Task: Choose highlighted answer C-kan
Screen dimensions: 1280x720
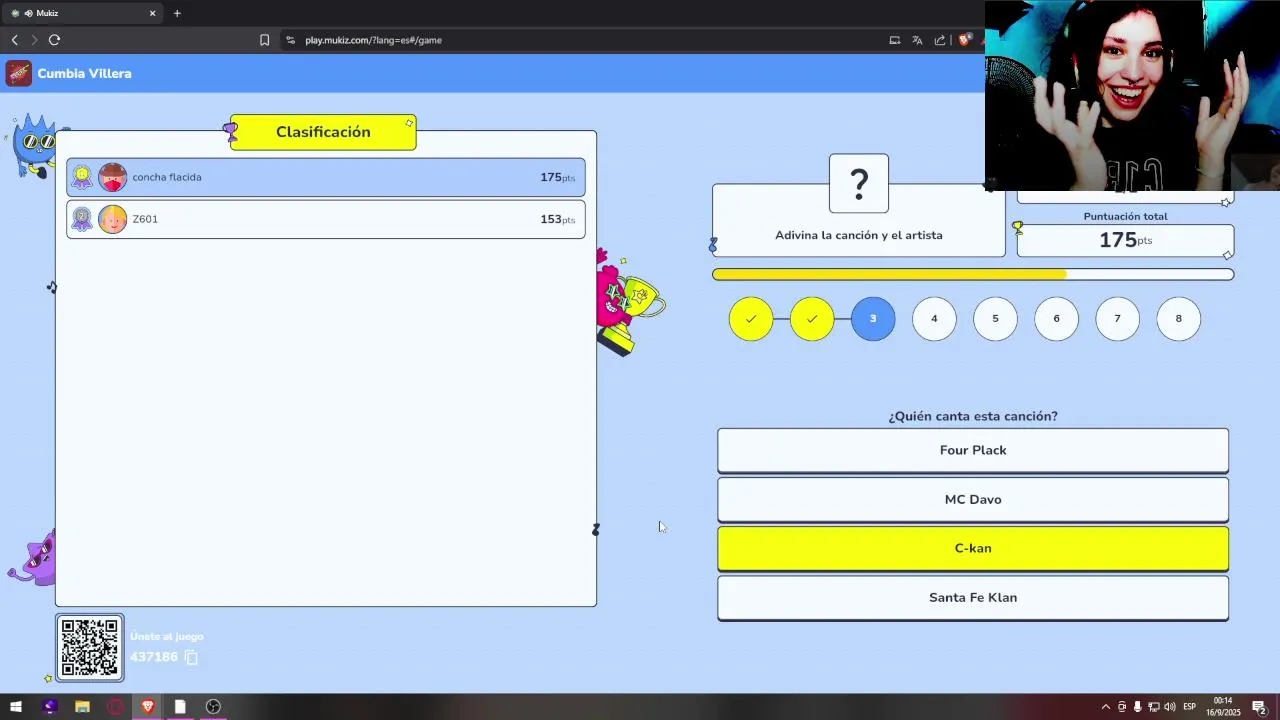Action: coord(973,548)
